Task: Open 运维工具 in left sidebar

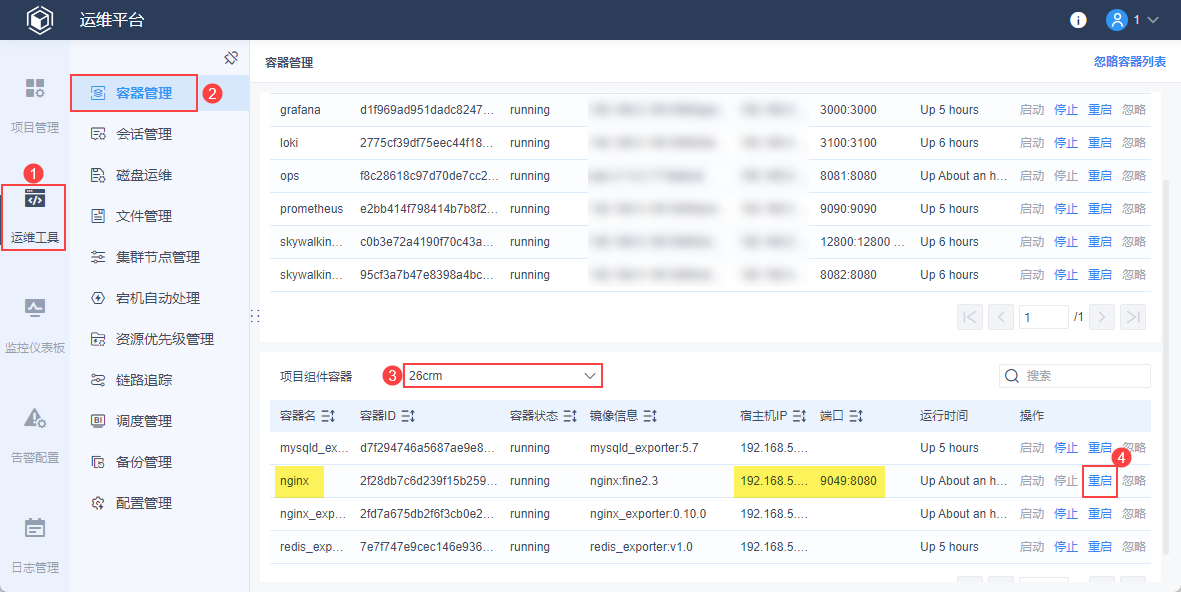Action: click(x=35, y=218)
